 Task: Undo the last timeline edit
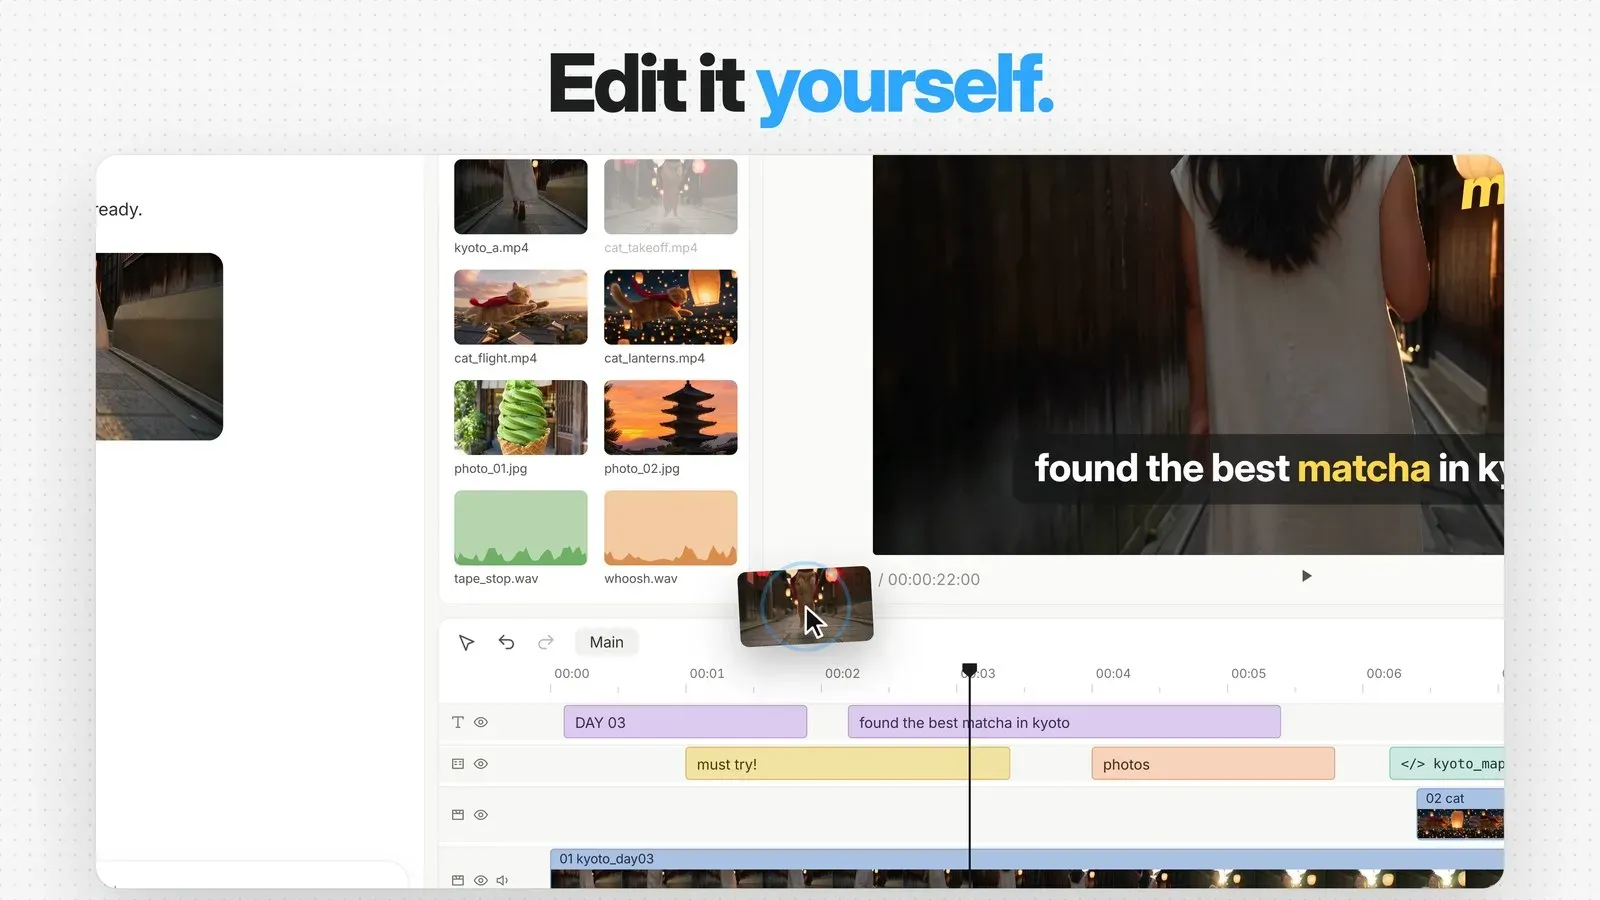tap(506, 642)
